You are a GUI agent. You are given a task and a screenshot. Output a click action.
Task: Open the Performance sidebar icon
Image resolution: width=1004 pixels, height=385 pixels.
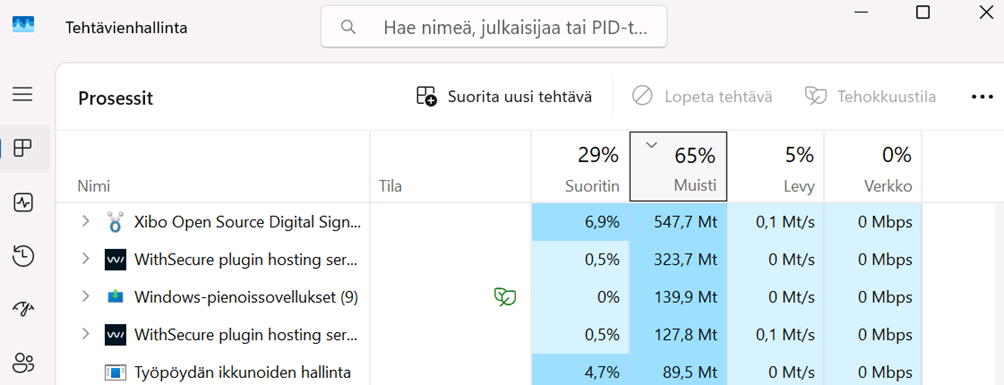click(x=23, y=203)
